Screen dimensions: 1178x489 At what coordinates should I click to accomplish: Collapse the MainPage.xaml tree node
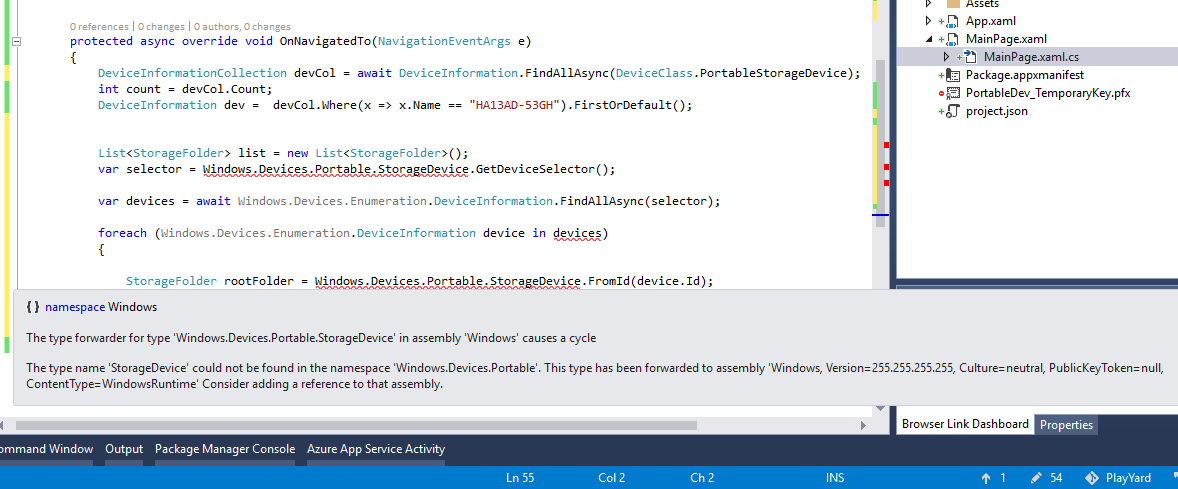tap(929, 39)
